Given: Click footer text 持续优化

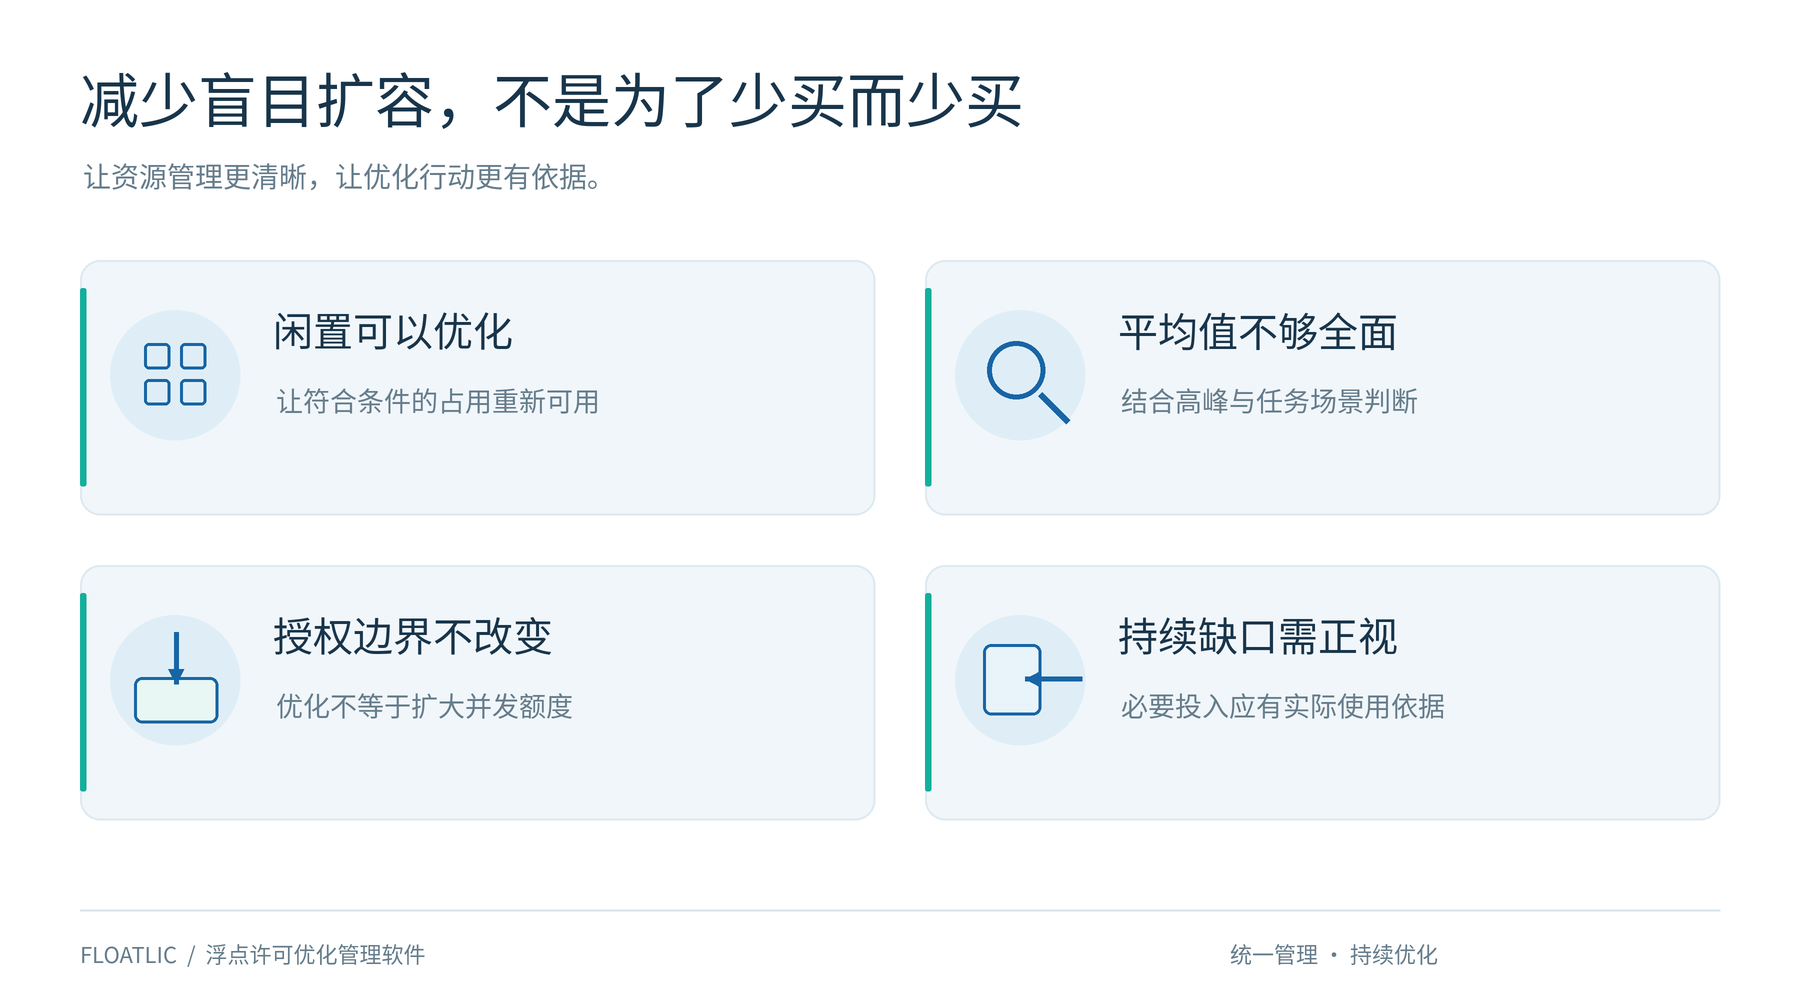Looking at the screenshot, I should (1393, 955).
